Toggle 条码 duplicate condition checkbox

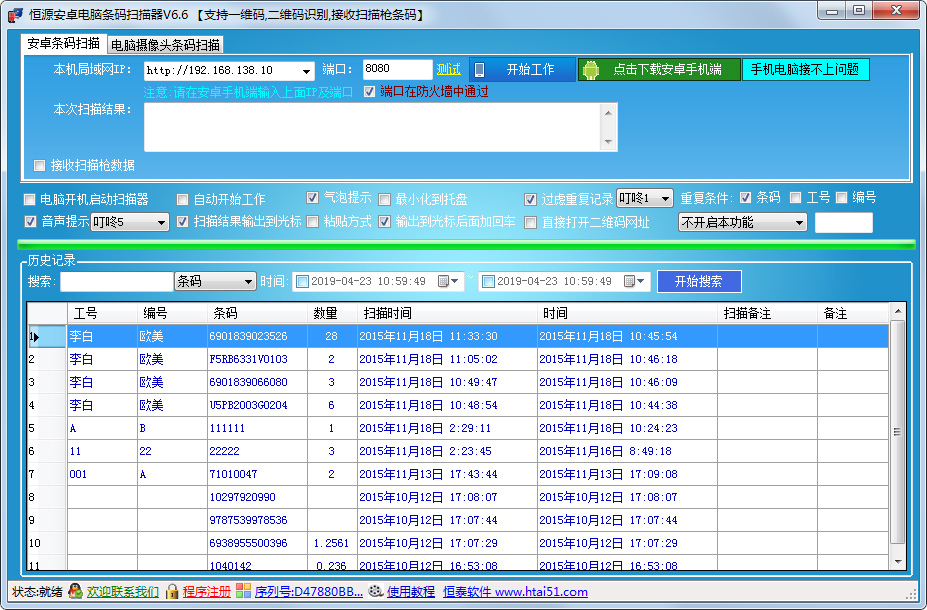point(746,197)
